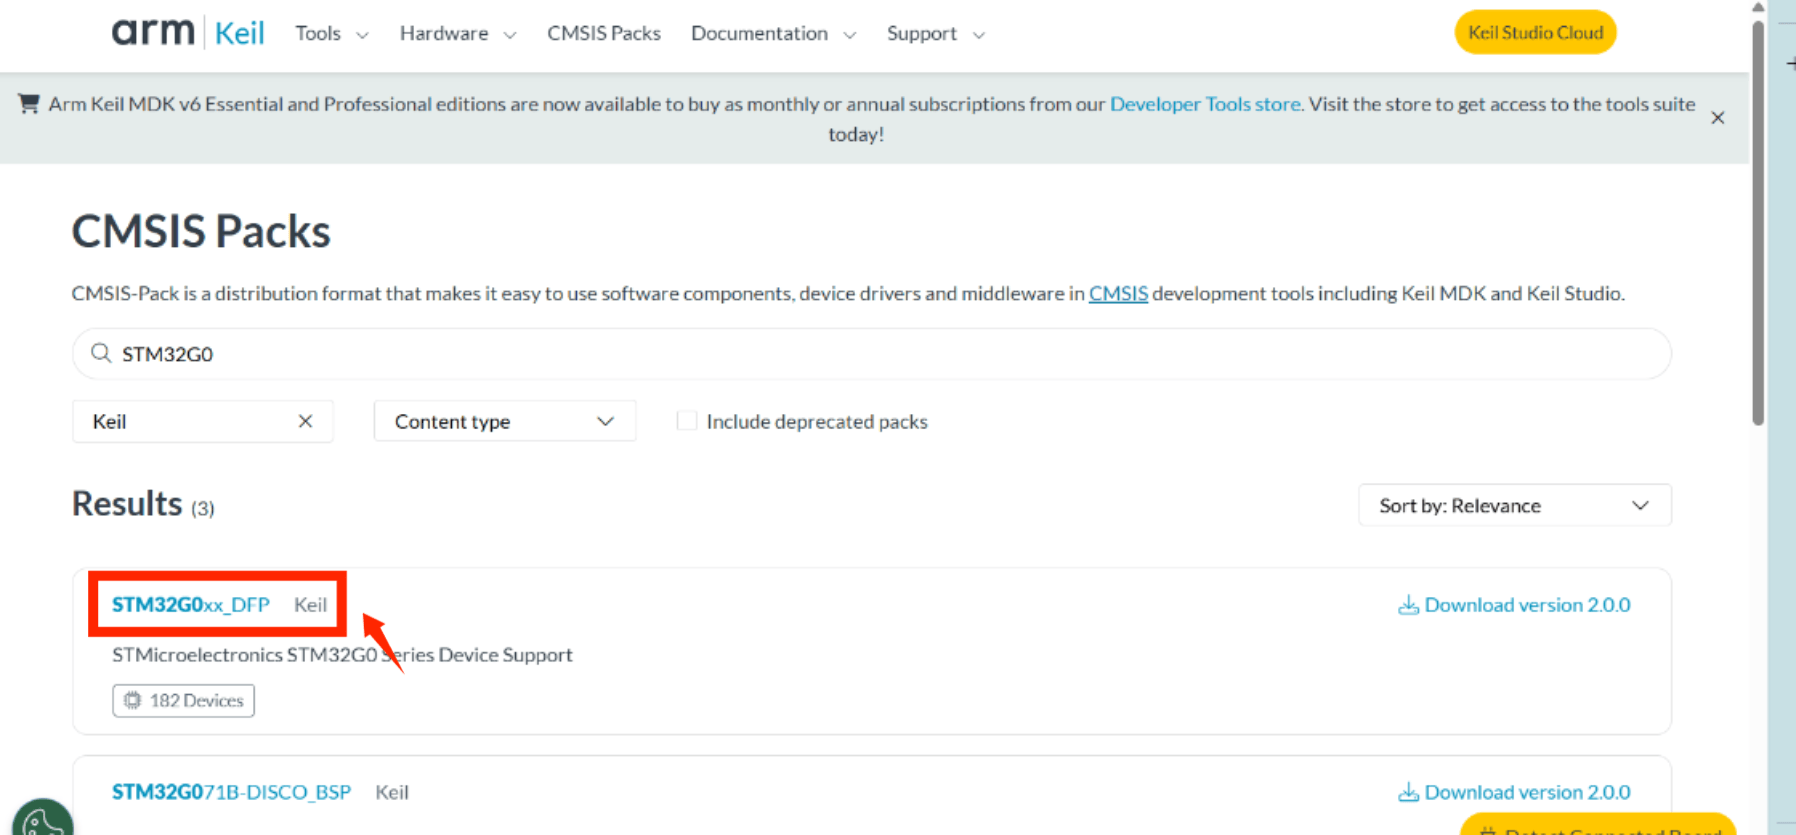Expand the Documentation chevron arrow
Screen dimensions: 1796x835
click(849, 35)
